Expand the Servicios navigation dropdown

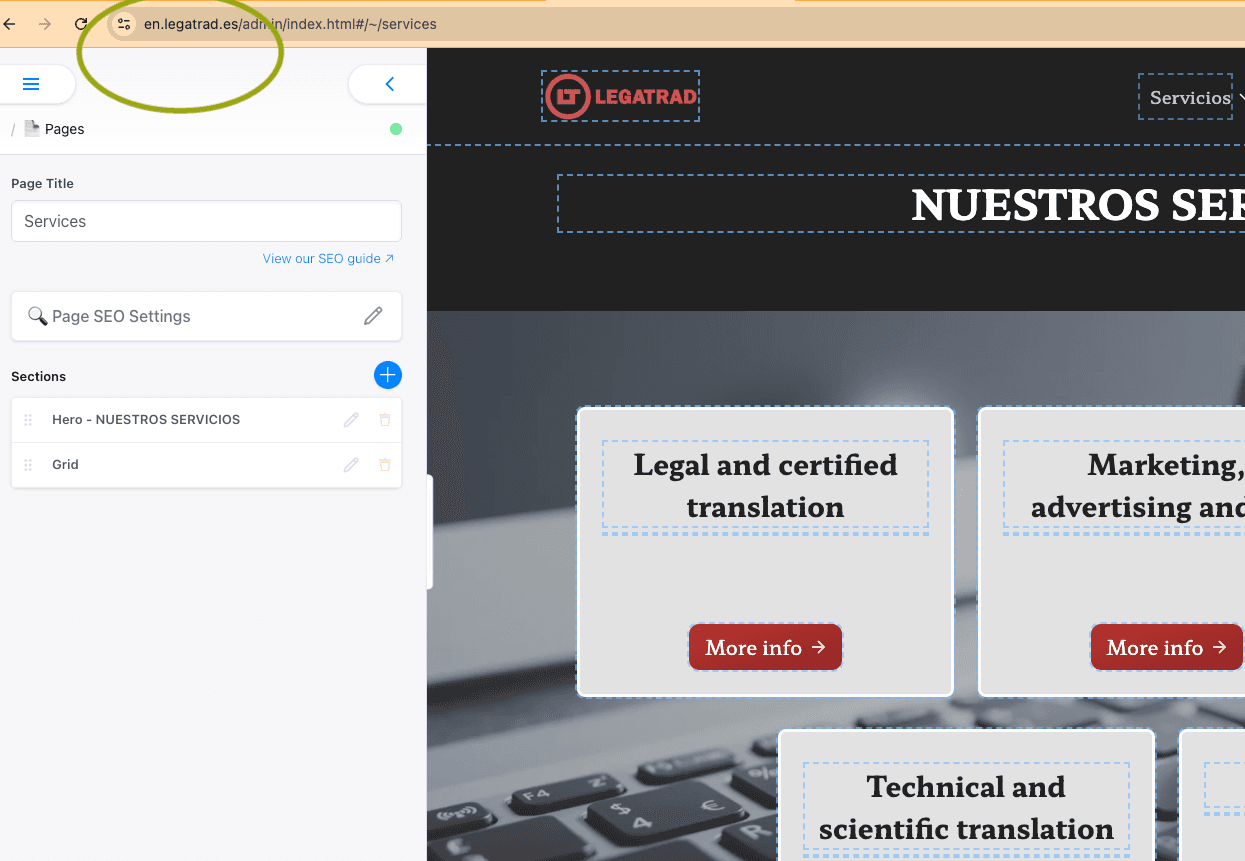point(1190,97)
